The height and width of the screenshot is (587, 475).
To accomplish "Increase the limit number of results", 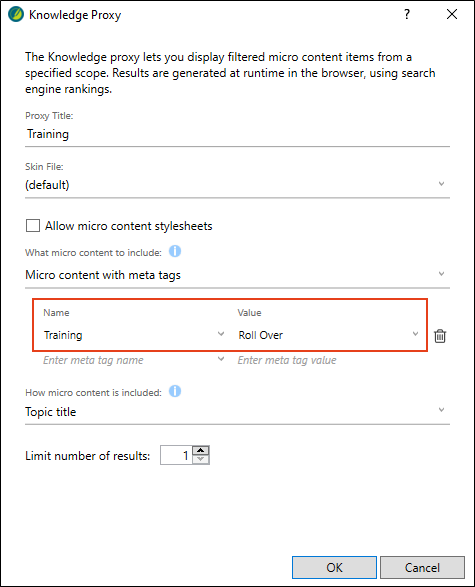I will pyautogui.click(x=201, y=450).
